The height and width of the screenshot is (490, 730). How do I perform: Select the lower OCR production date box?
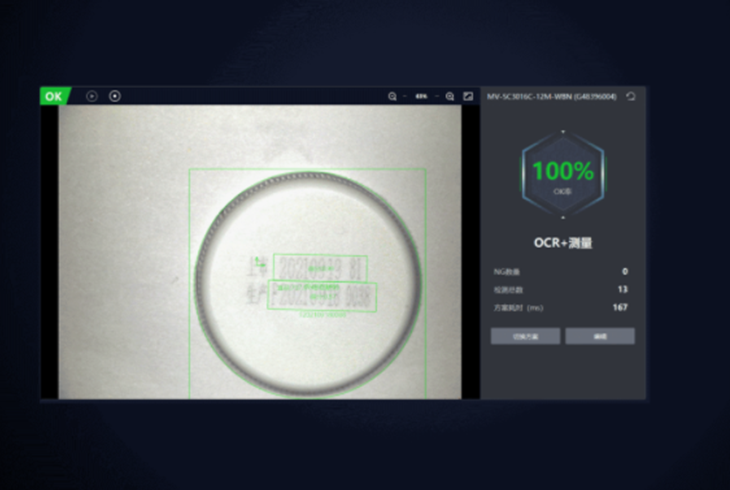point(322,295)
